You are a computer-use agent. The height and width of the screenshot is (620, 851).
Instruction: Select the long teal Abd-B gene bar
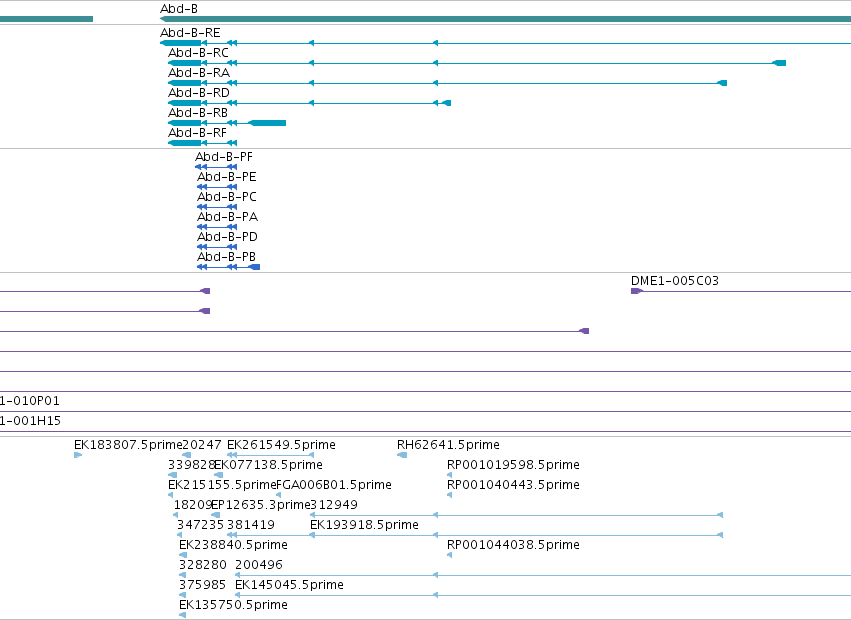(x=505, y=19)
